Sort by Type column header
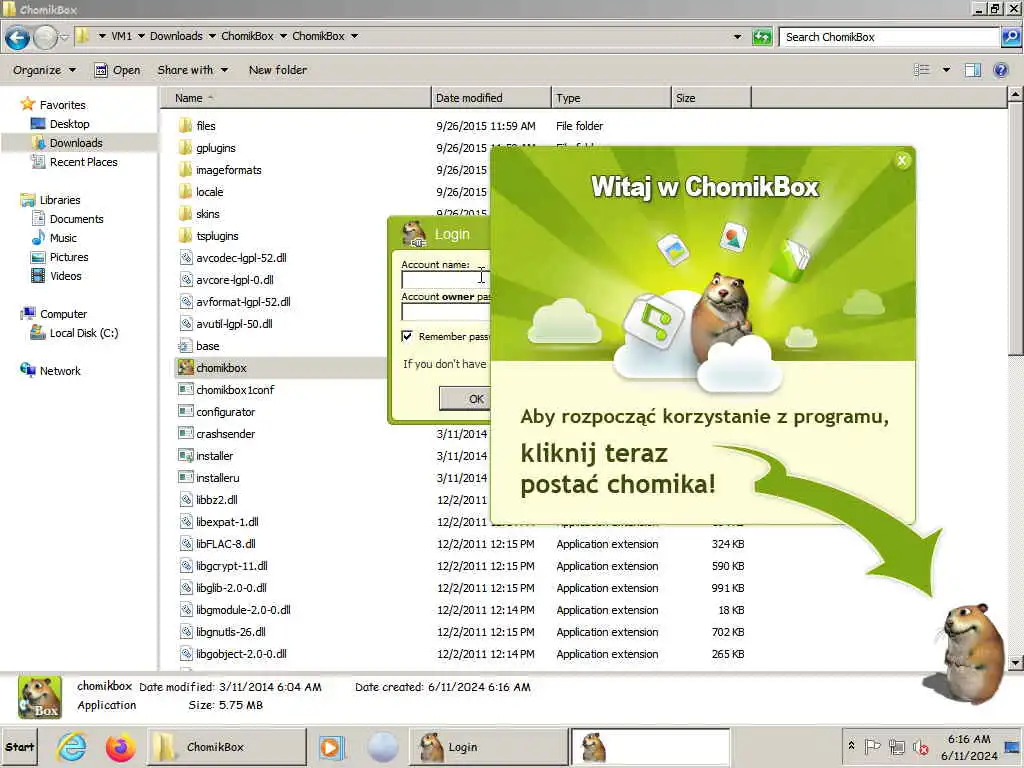The width and height of the screenshot is (1024, 768). click(x=611, y=98)
